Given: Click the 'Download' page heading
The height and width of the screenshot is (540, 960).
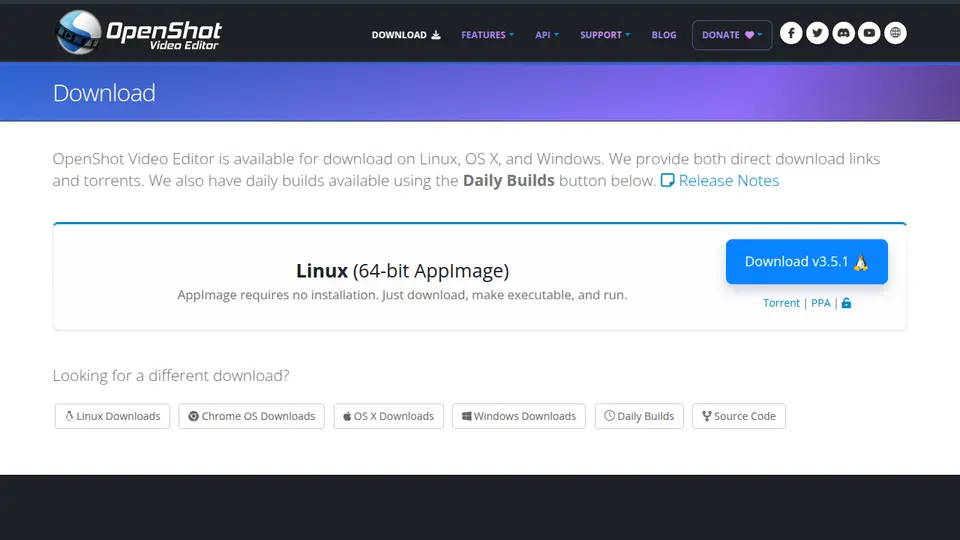Looking at the screenshot, I should (104, 93).
